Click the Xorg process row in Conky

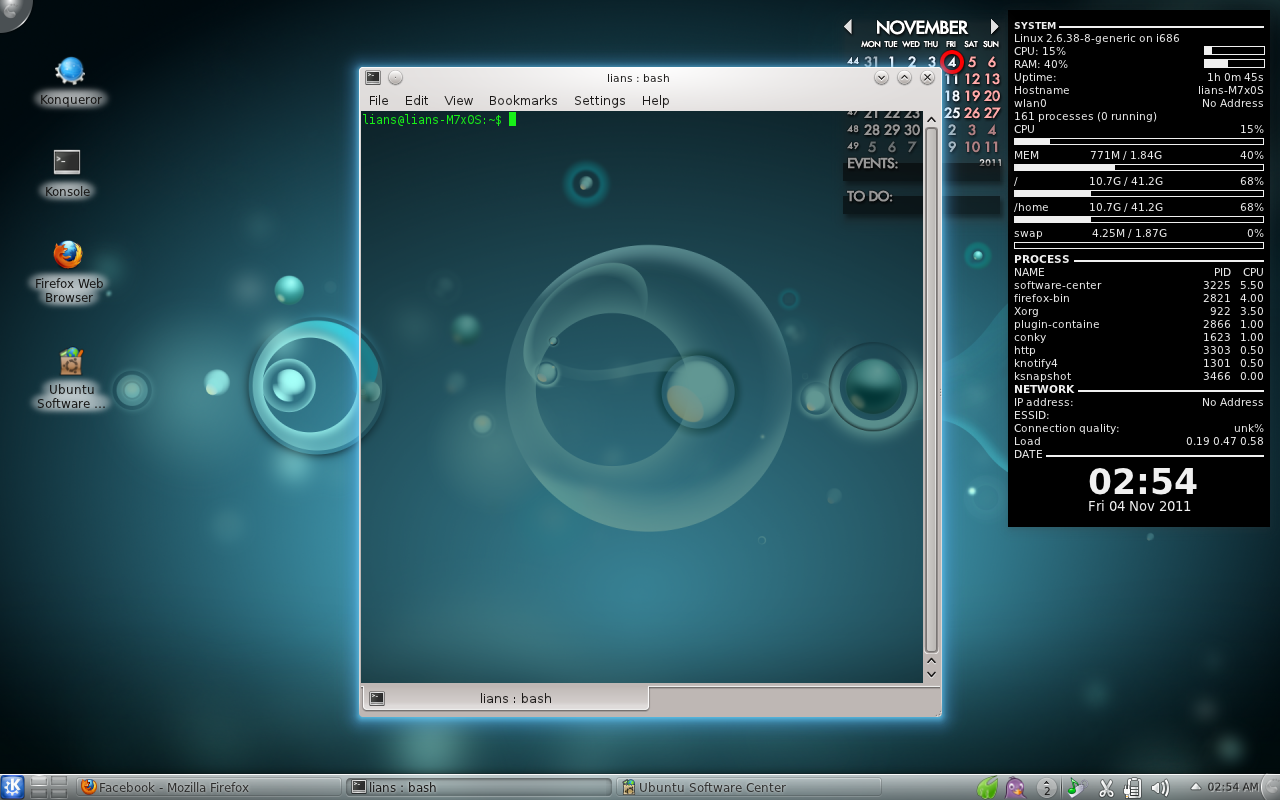[x=1139, y=311]
